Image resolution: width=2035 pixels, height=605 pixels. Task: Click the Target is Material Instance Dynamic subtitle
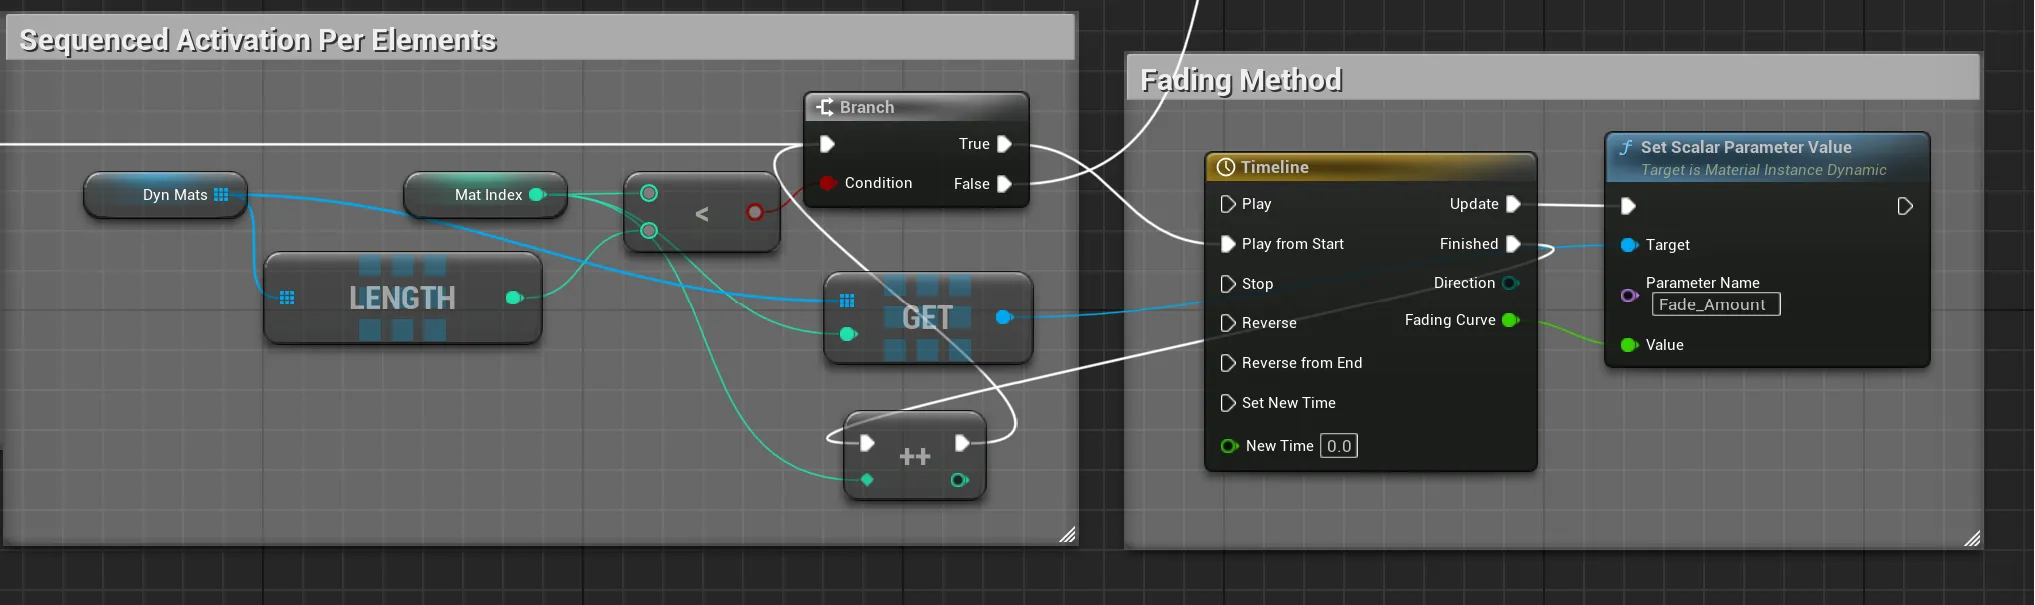point(1763,170)
